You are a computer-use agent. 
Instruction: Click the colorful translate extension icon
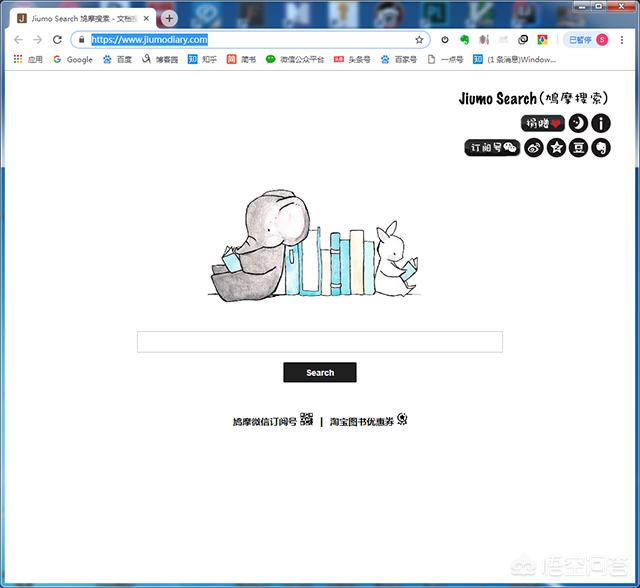[542, 40]
